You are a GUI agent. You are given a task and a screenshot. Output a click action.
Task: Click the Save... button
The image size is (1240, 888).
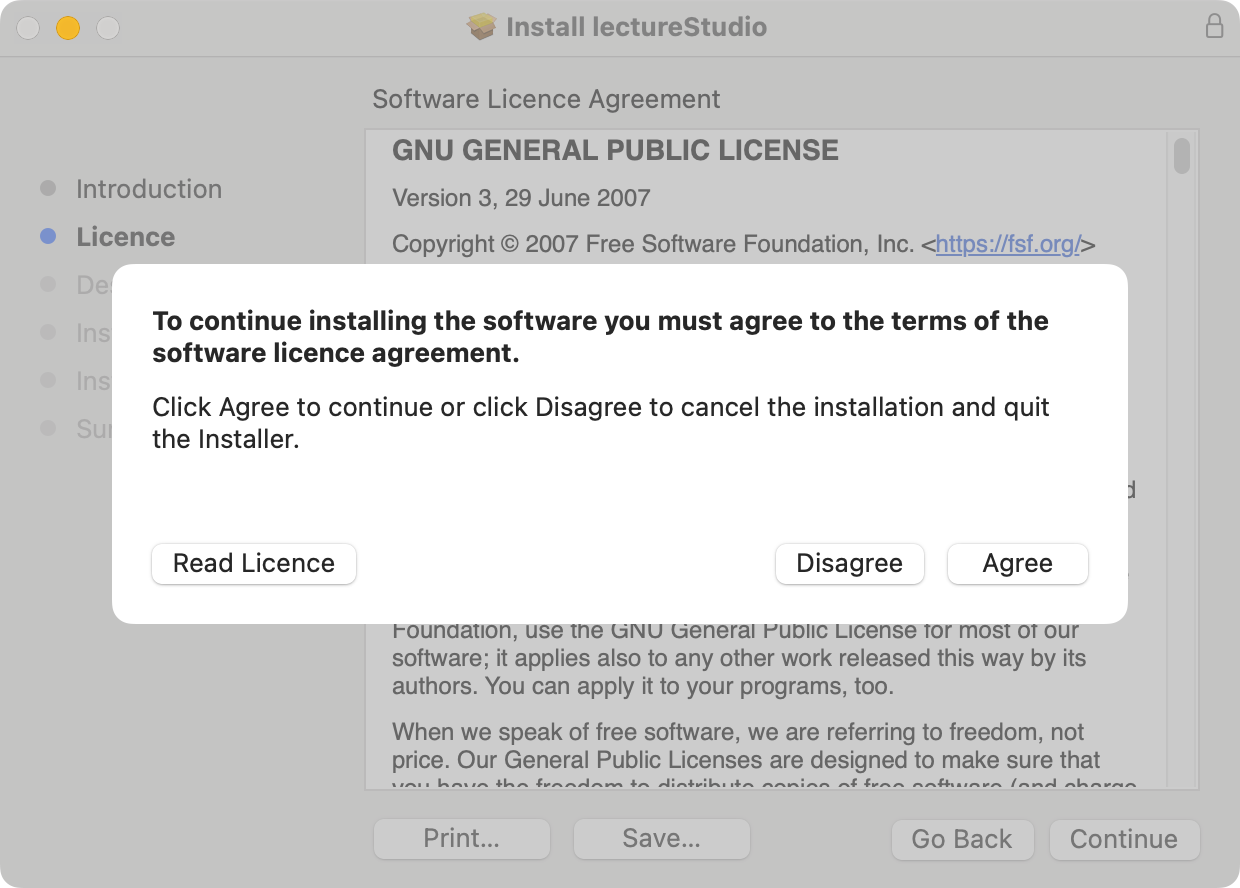pyautogui.click(x=661, y=839)
